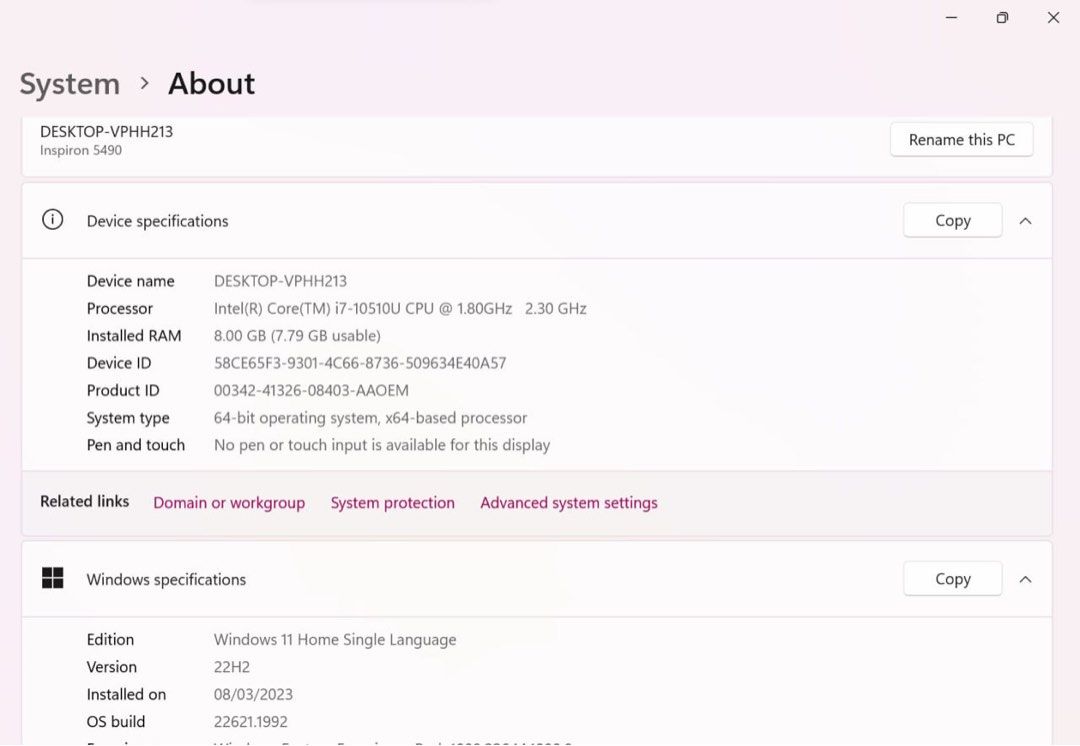Restore down the Settings window

pos(1002,18)
